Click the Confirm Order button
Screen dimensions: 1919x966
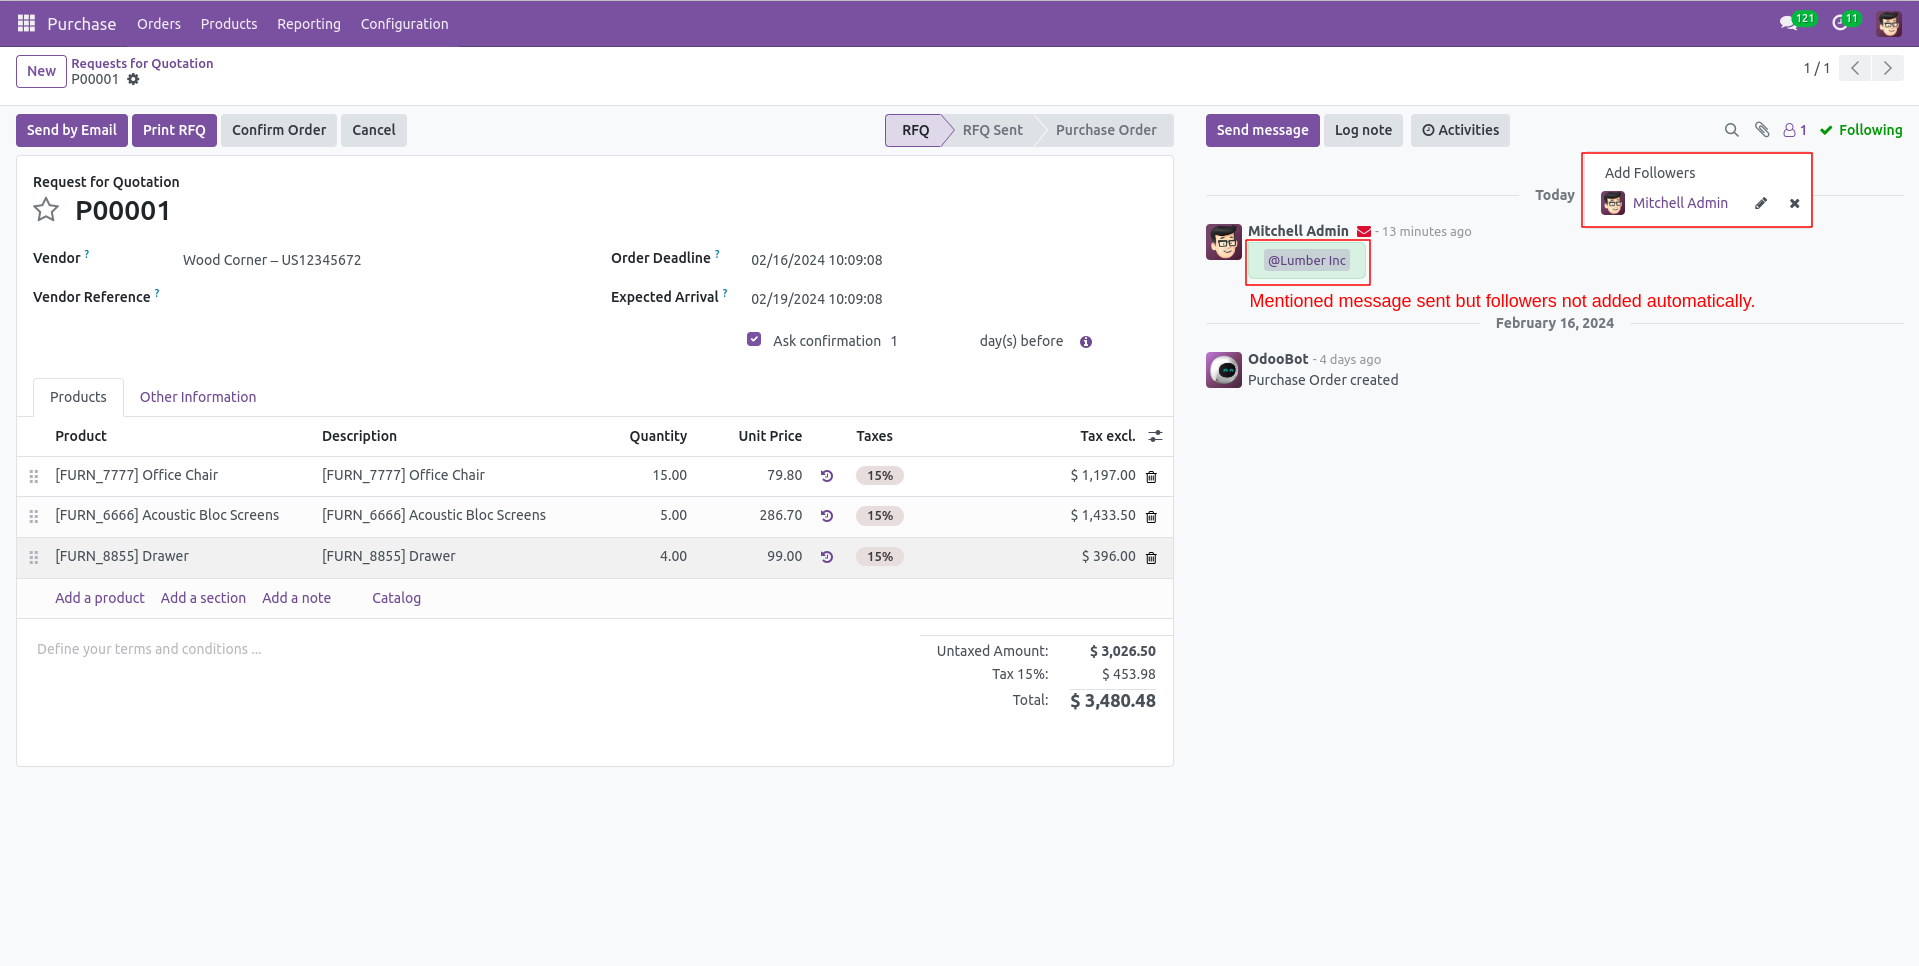click(x=278, y=130)
